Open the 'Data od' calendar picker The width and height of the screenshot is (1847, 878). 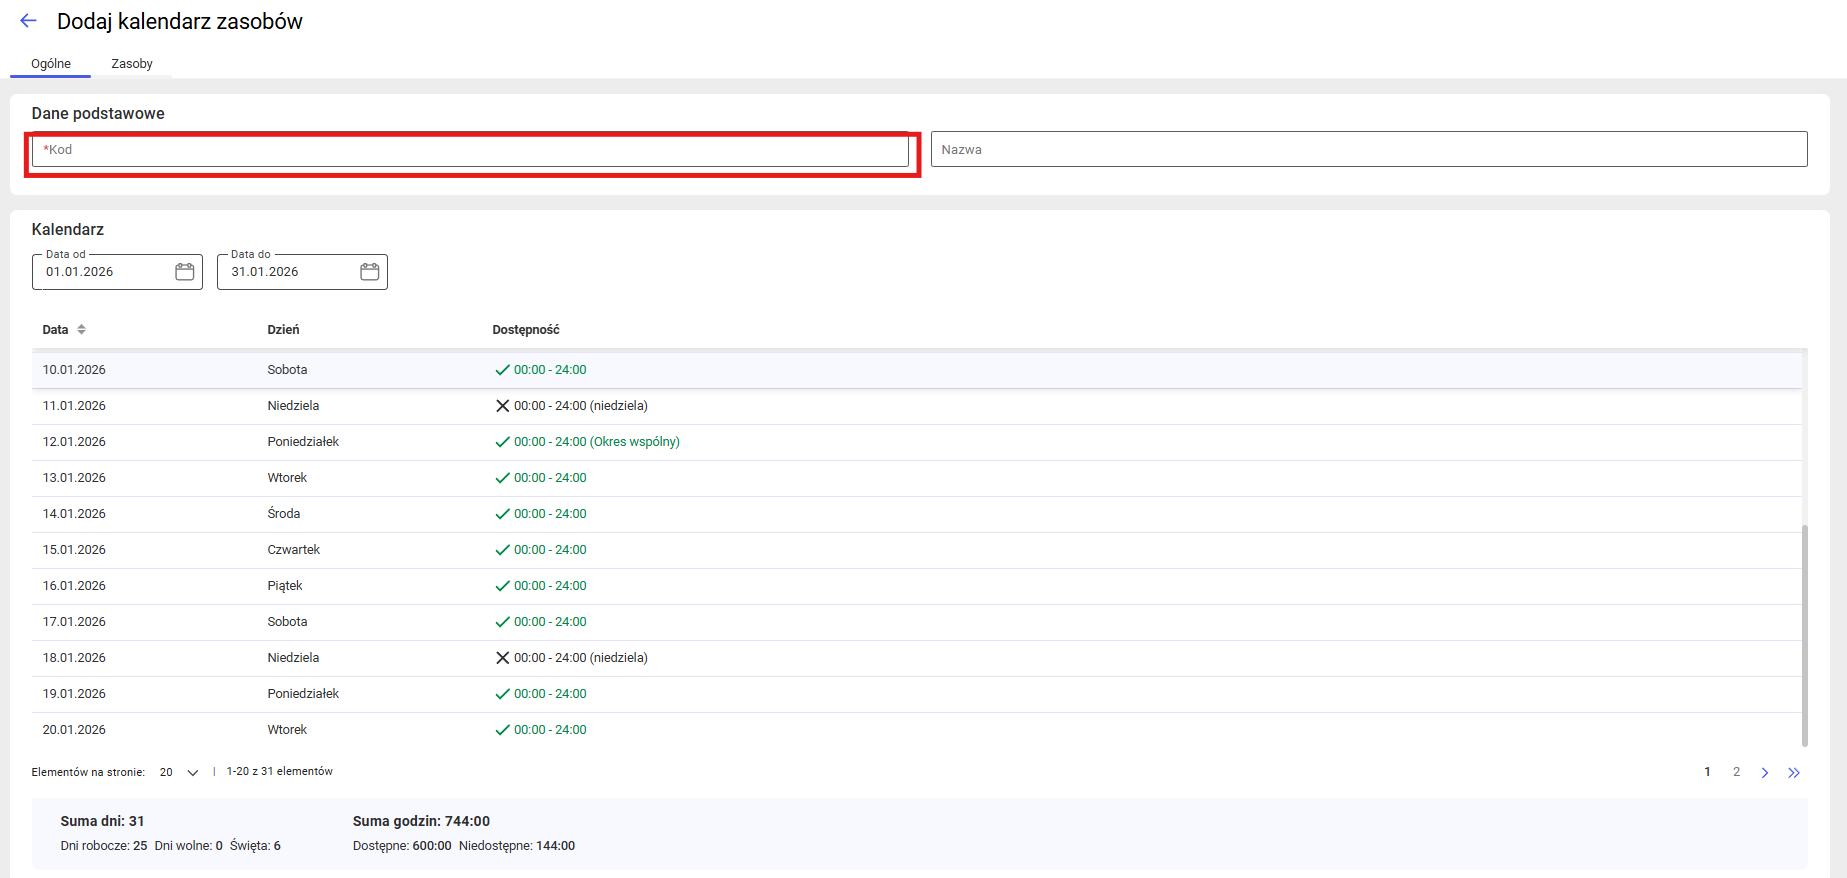pos(185,272)
